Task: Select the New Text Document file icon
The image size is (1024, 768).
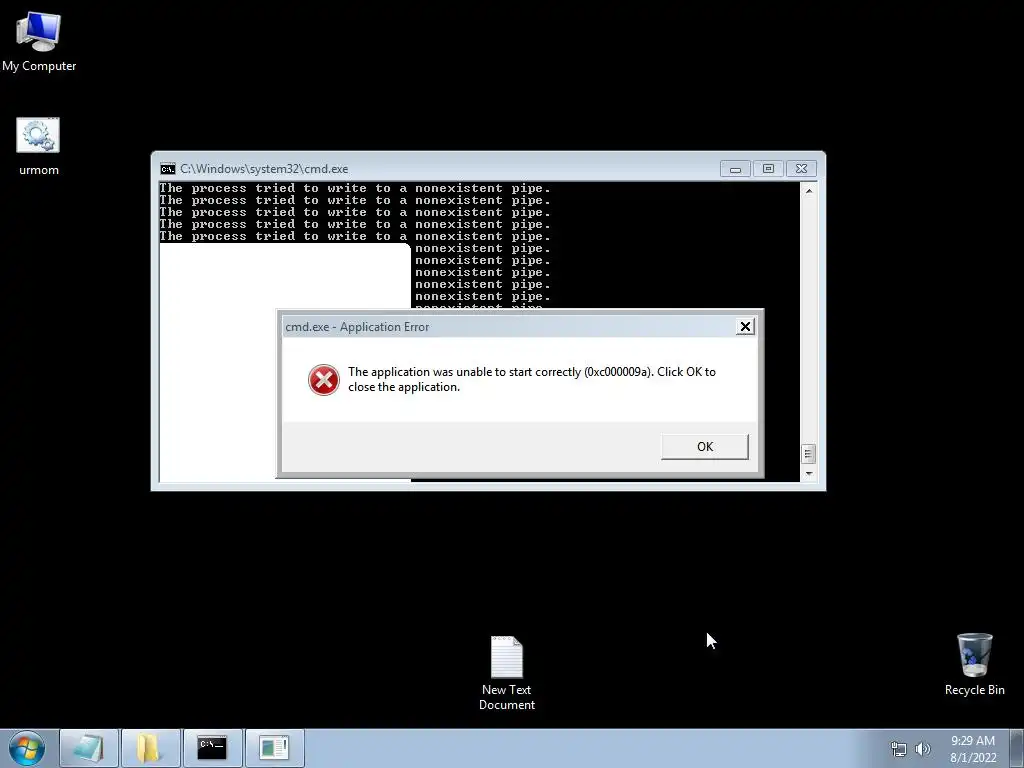Action: click(507, 673)
